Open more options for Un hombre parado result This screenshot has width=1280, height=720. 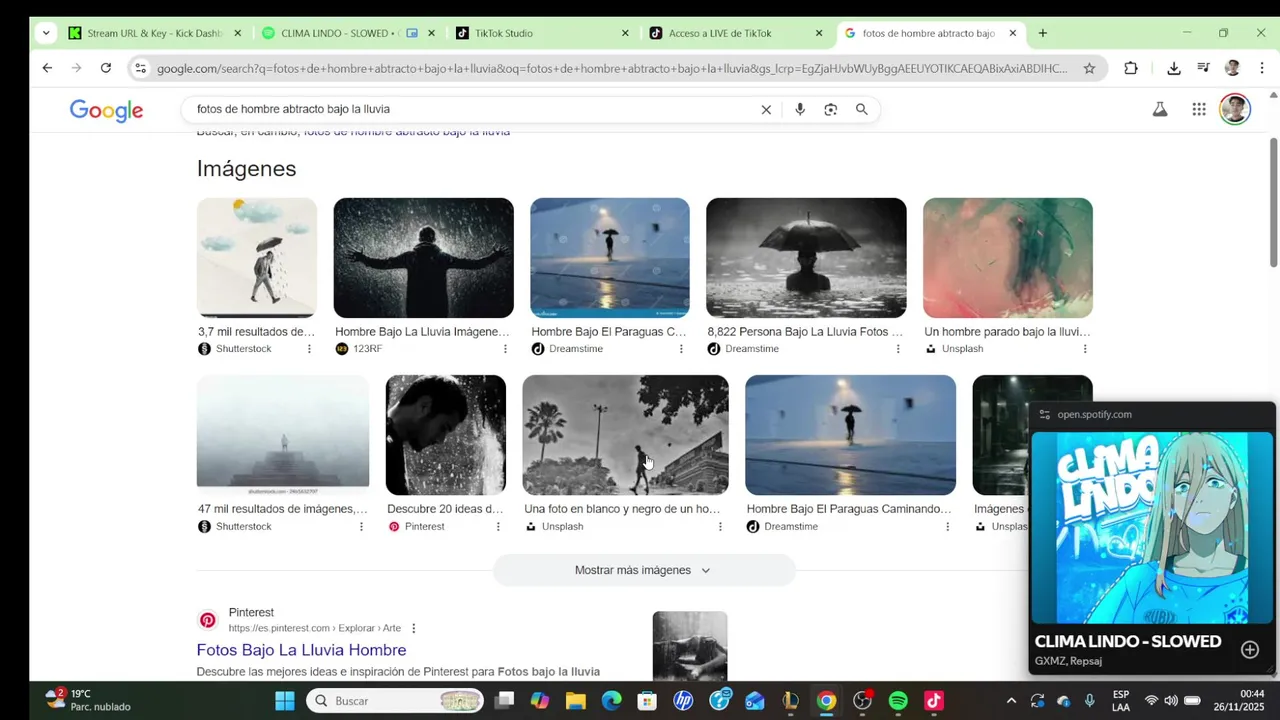pyautogui.click(x=1085, y=349)
